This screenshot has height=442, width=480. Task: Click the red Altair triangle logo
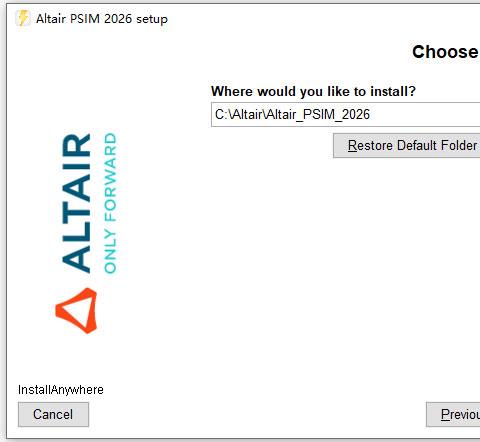[76, 311]
